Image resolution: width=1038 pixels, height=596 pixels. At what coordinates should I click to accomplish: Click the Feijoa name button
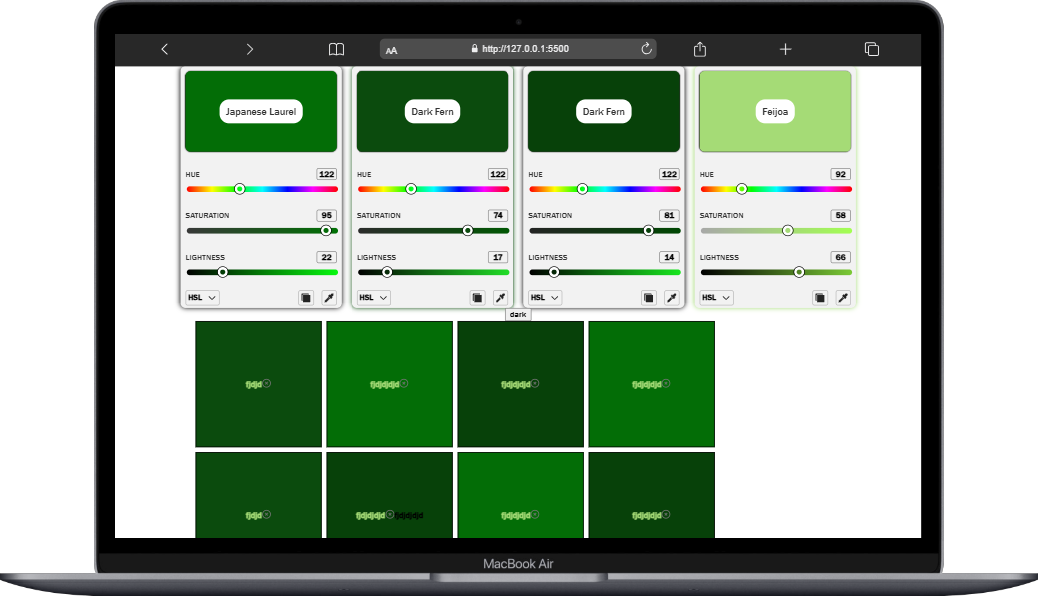tap(775, 111)
